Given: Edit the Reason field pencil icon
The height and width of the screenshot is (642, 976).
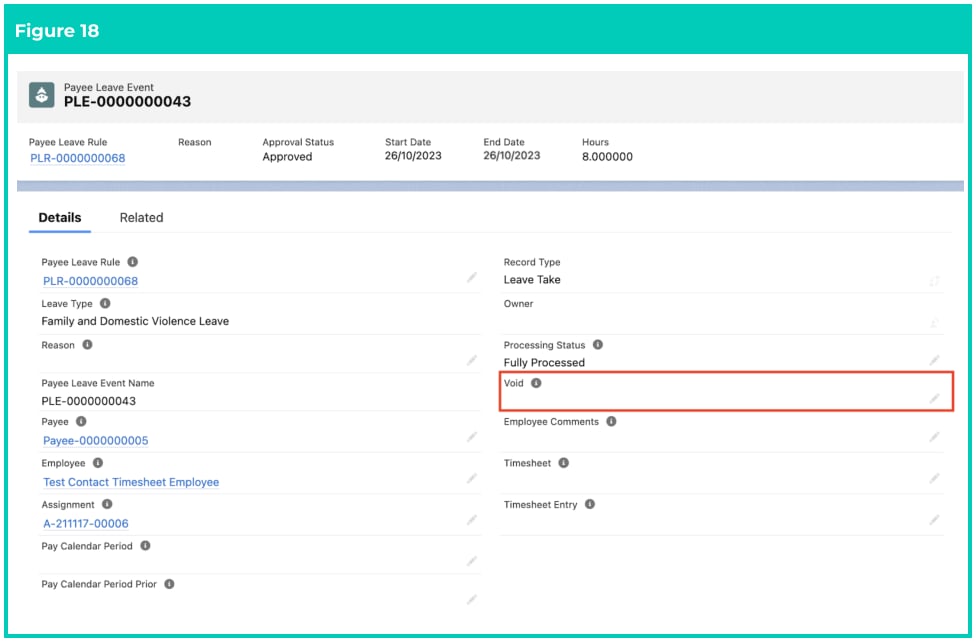Looking at the screenshot, I should 472,360.
